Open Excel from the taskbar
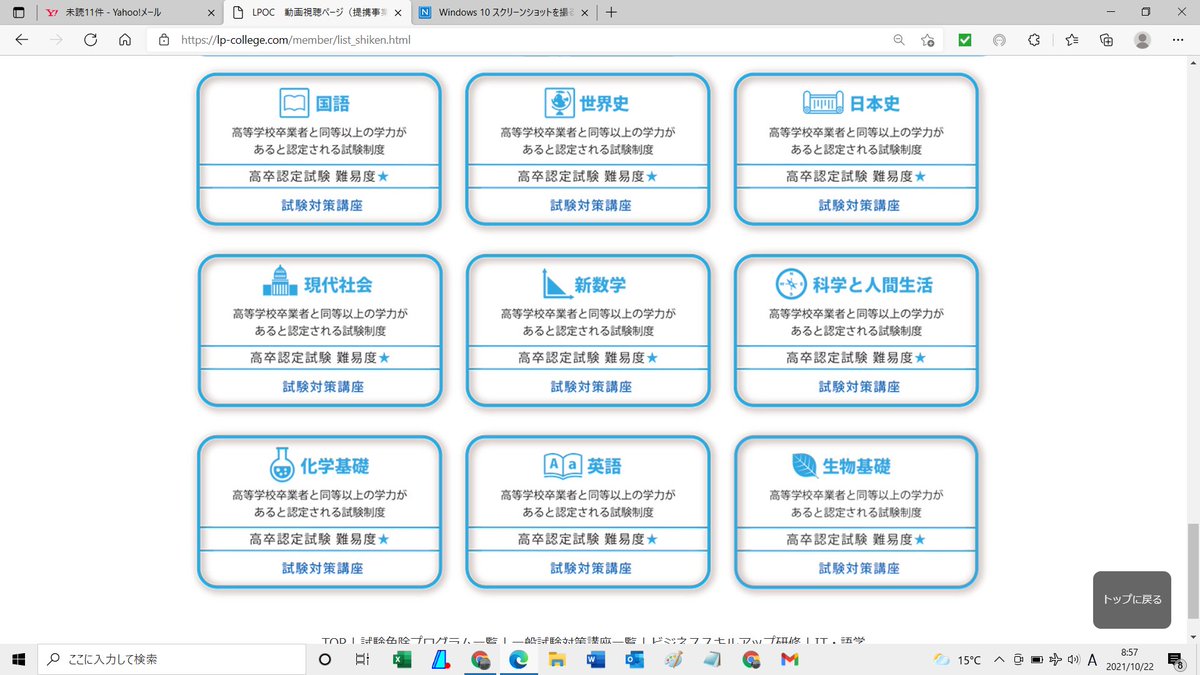 [x=402, y=659]
